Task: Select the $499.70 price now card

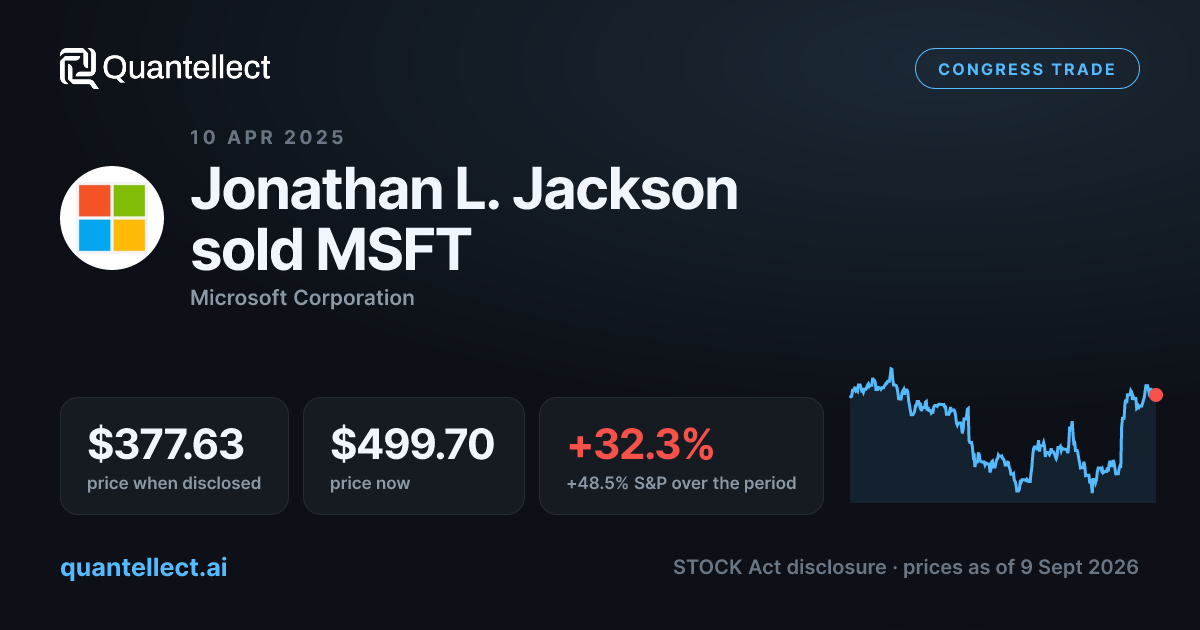Action: (x=414, y=456)
